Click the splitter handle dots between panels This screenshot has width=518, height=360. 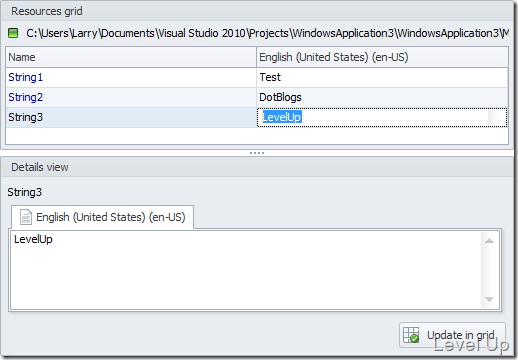pos(257,153)
